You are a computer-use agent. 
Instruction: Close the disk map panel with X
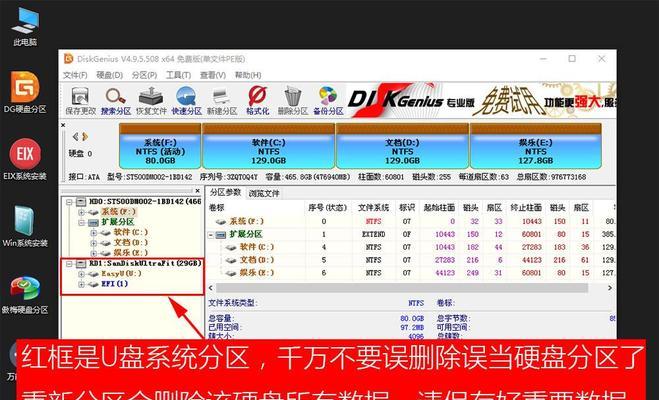(x=63, y=125)
